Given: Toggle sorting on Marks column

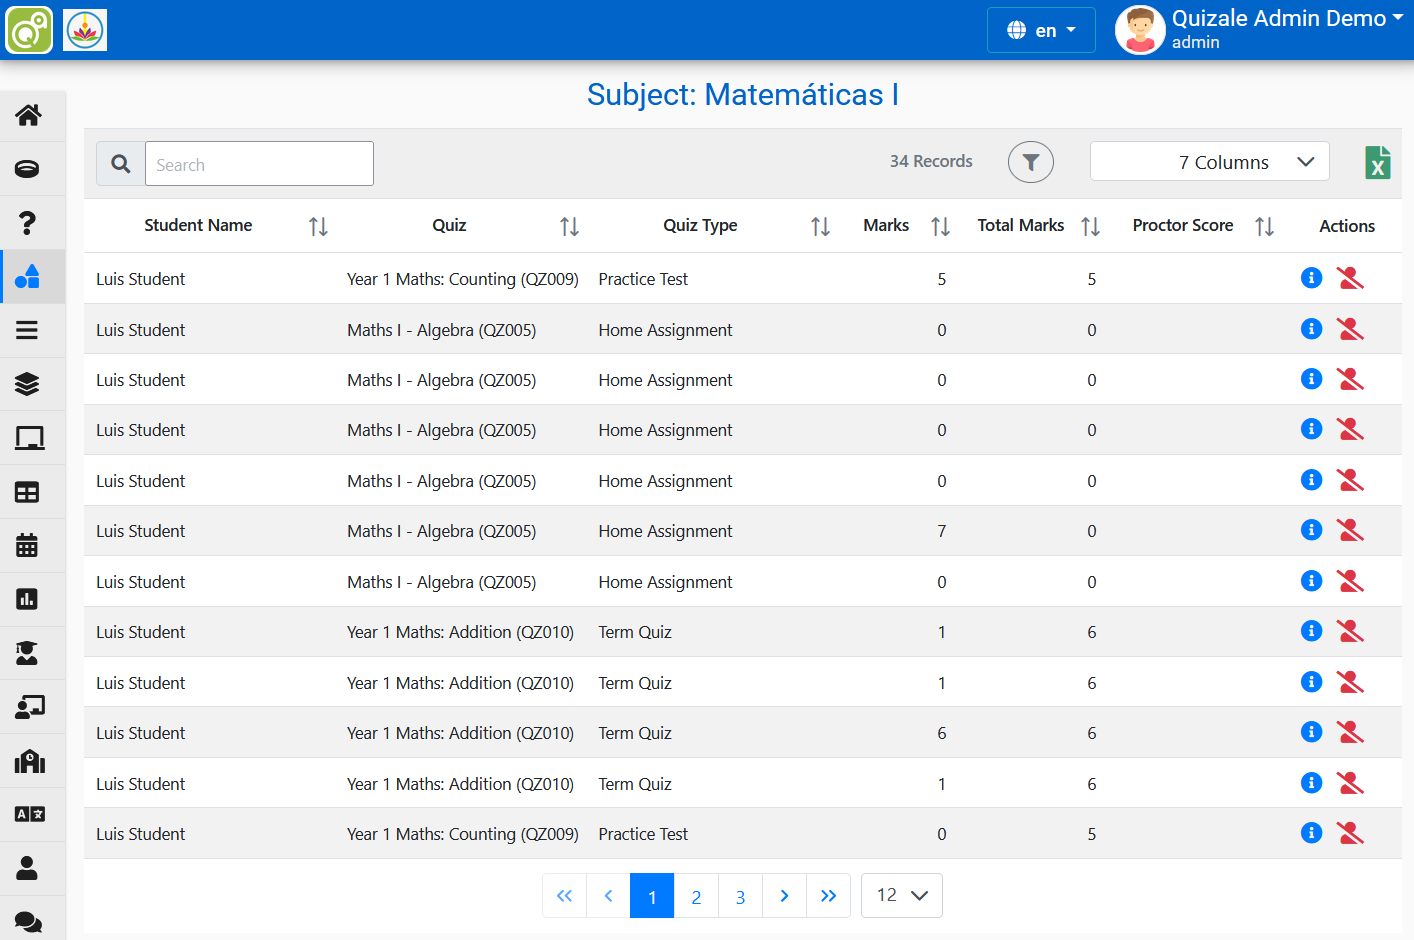Looking at the screenshot, I should click(940, 227).
